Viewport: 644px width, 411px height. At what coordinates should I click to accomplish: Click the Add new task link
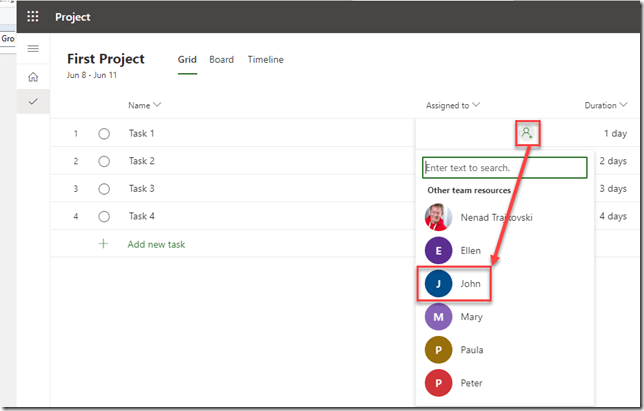tap(156, 244)
